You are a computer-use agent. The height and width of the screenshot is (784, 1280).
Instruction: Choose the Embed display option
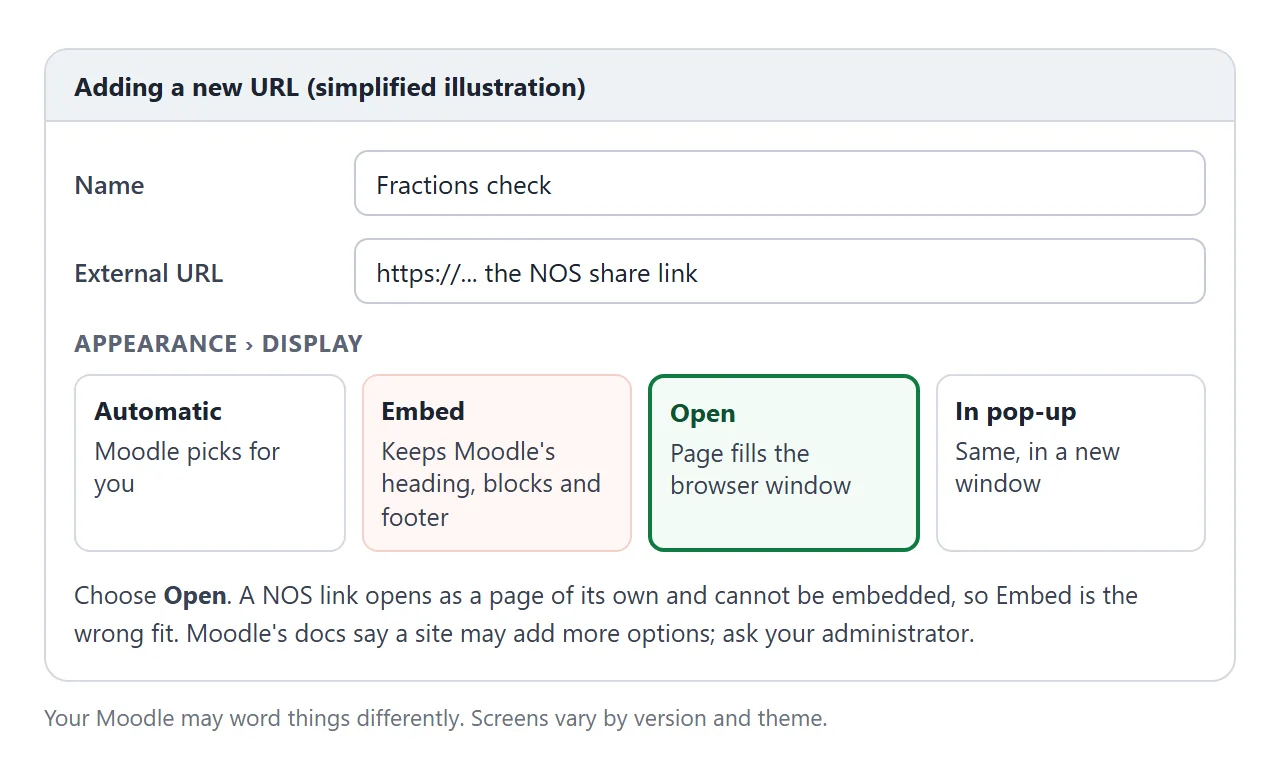pyautogui.click(x=497, y=463)
